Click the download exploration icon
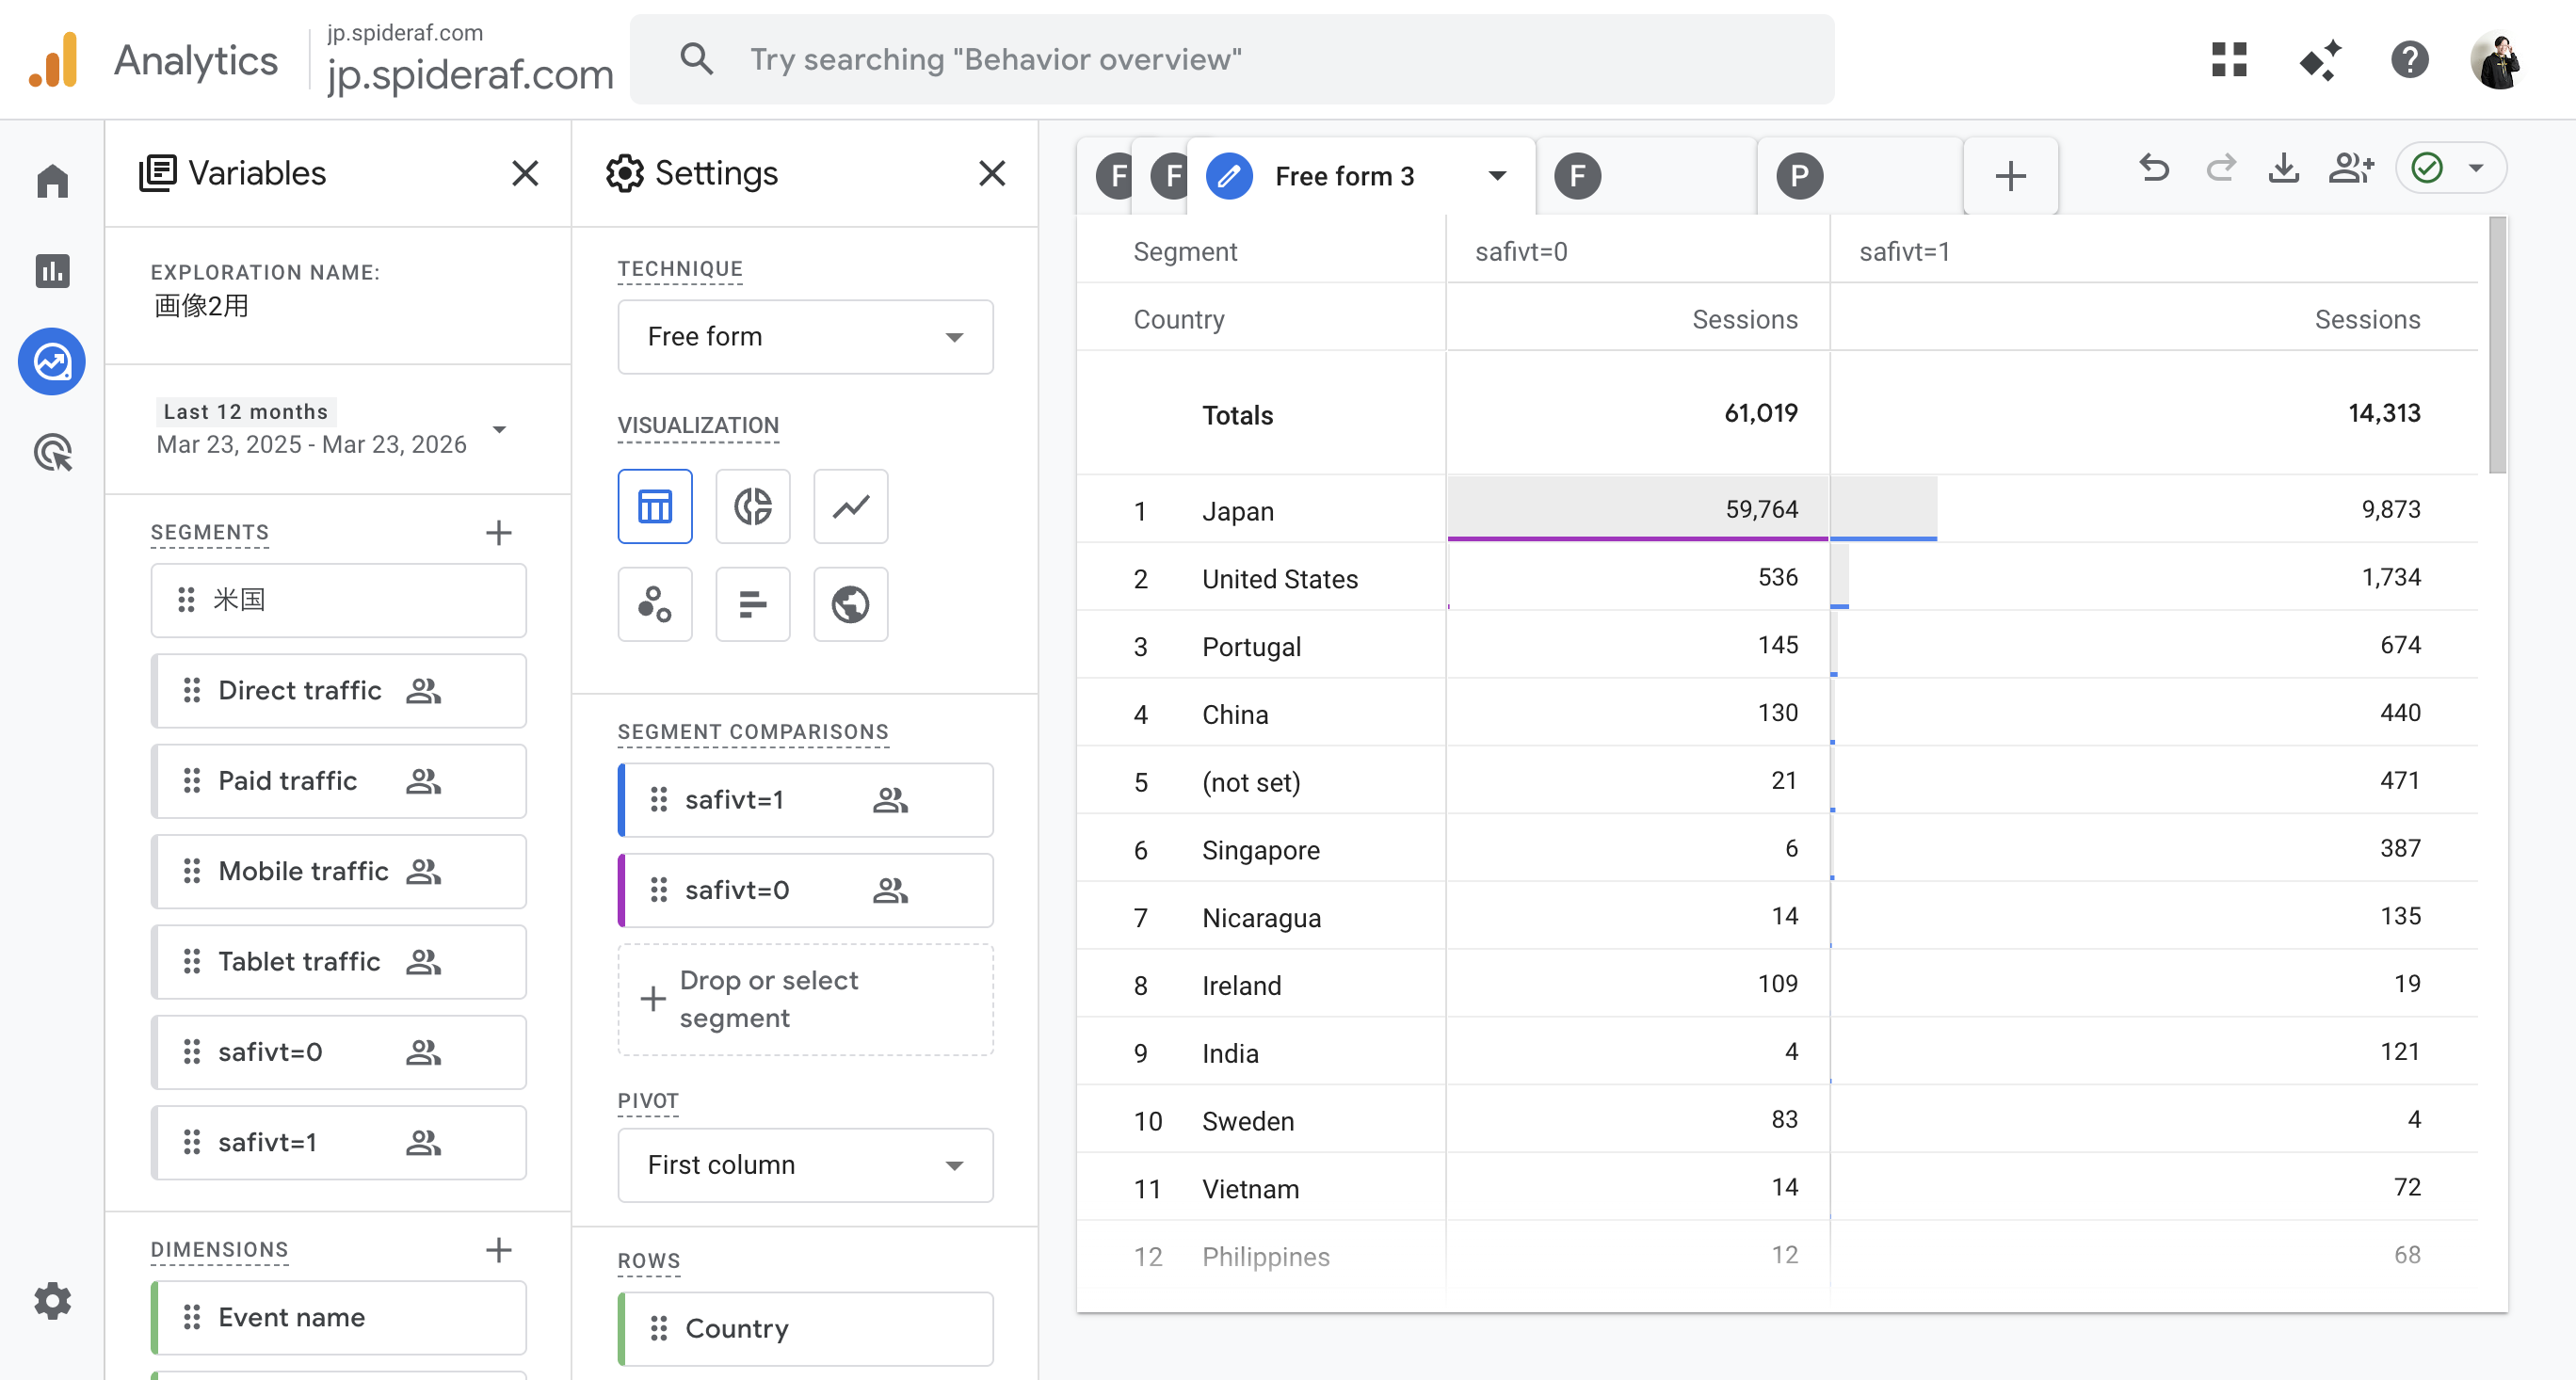This screenshot has height=1380, width=2576. coord(2283,169)
